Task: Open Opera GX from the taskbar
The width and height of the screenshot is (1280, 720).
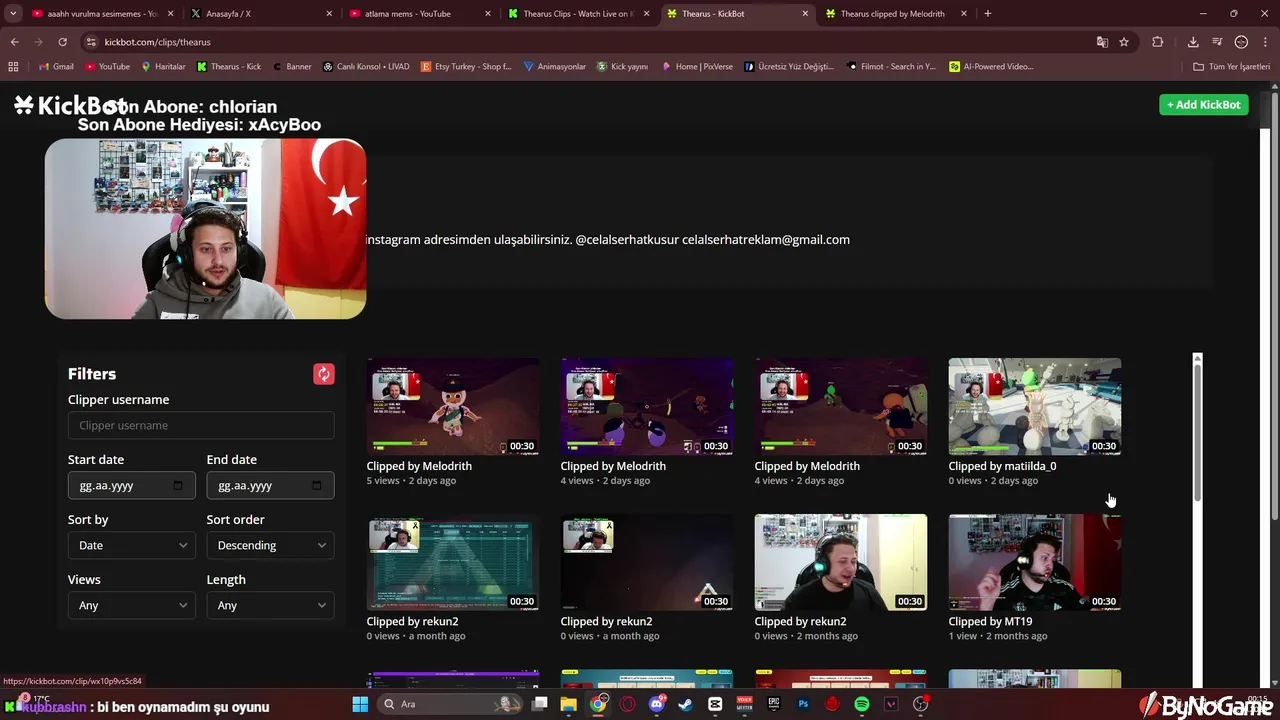Action: pyautogui.click(x=627, y=704)
